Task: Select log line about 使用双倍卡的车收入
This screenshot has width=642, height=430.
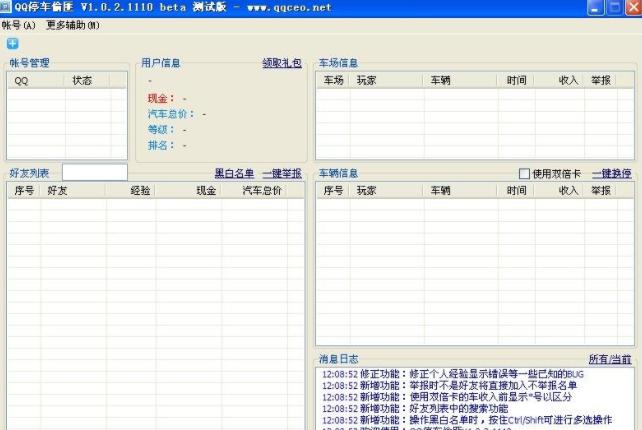Action: (447, 397)
